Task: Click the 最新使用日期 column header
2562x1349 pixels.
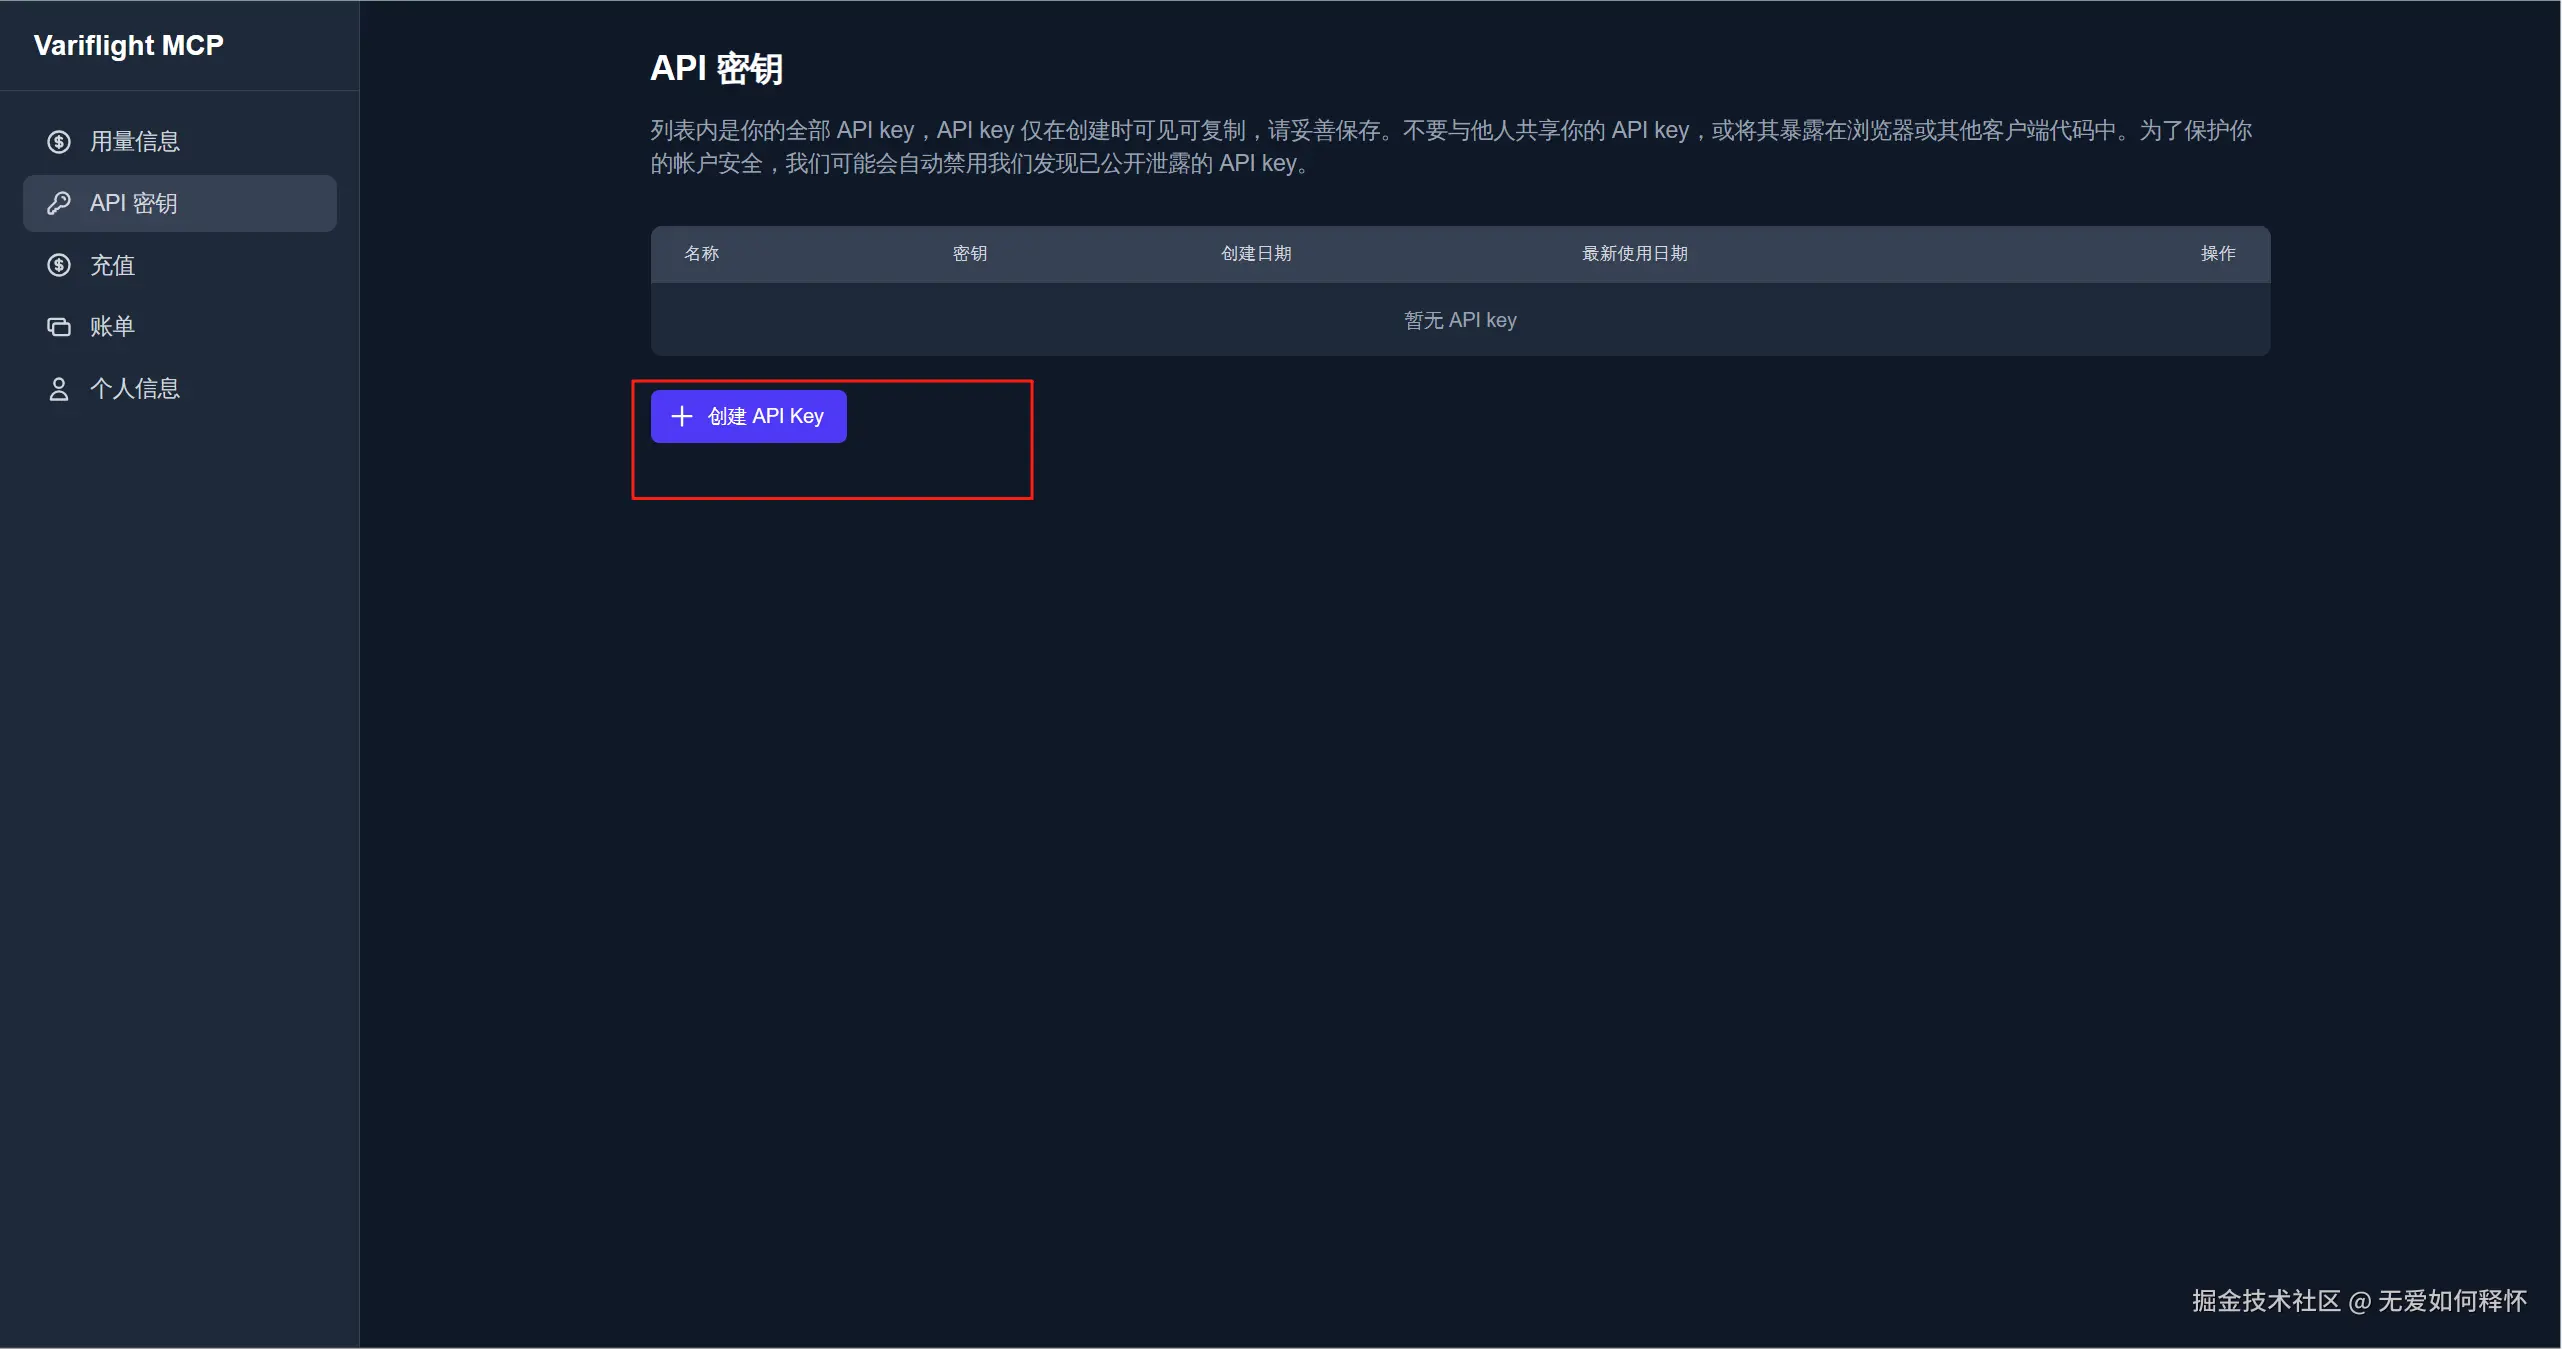Action: point(1634,254)
